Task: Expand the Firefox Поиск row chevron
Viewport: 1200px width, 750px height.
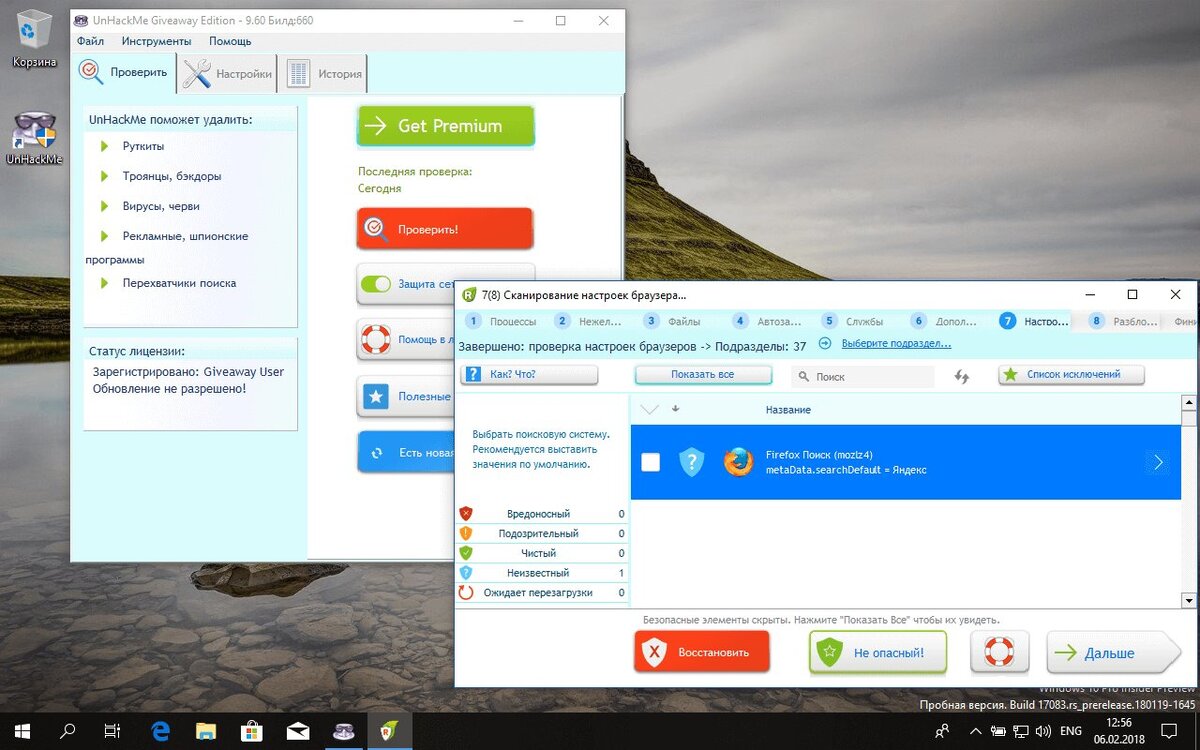Action: pos(1158,462)
